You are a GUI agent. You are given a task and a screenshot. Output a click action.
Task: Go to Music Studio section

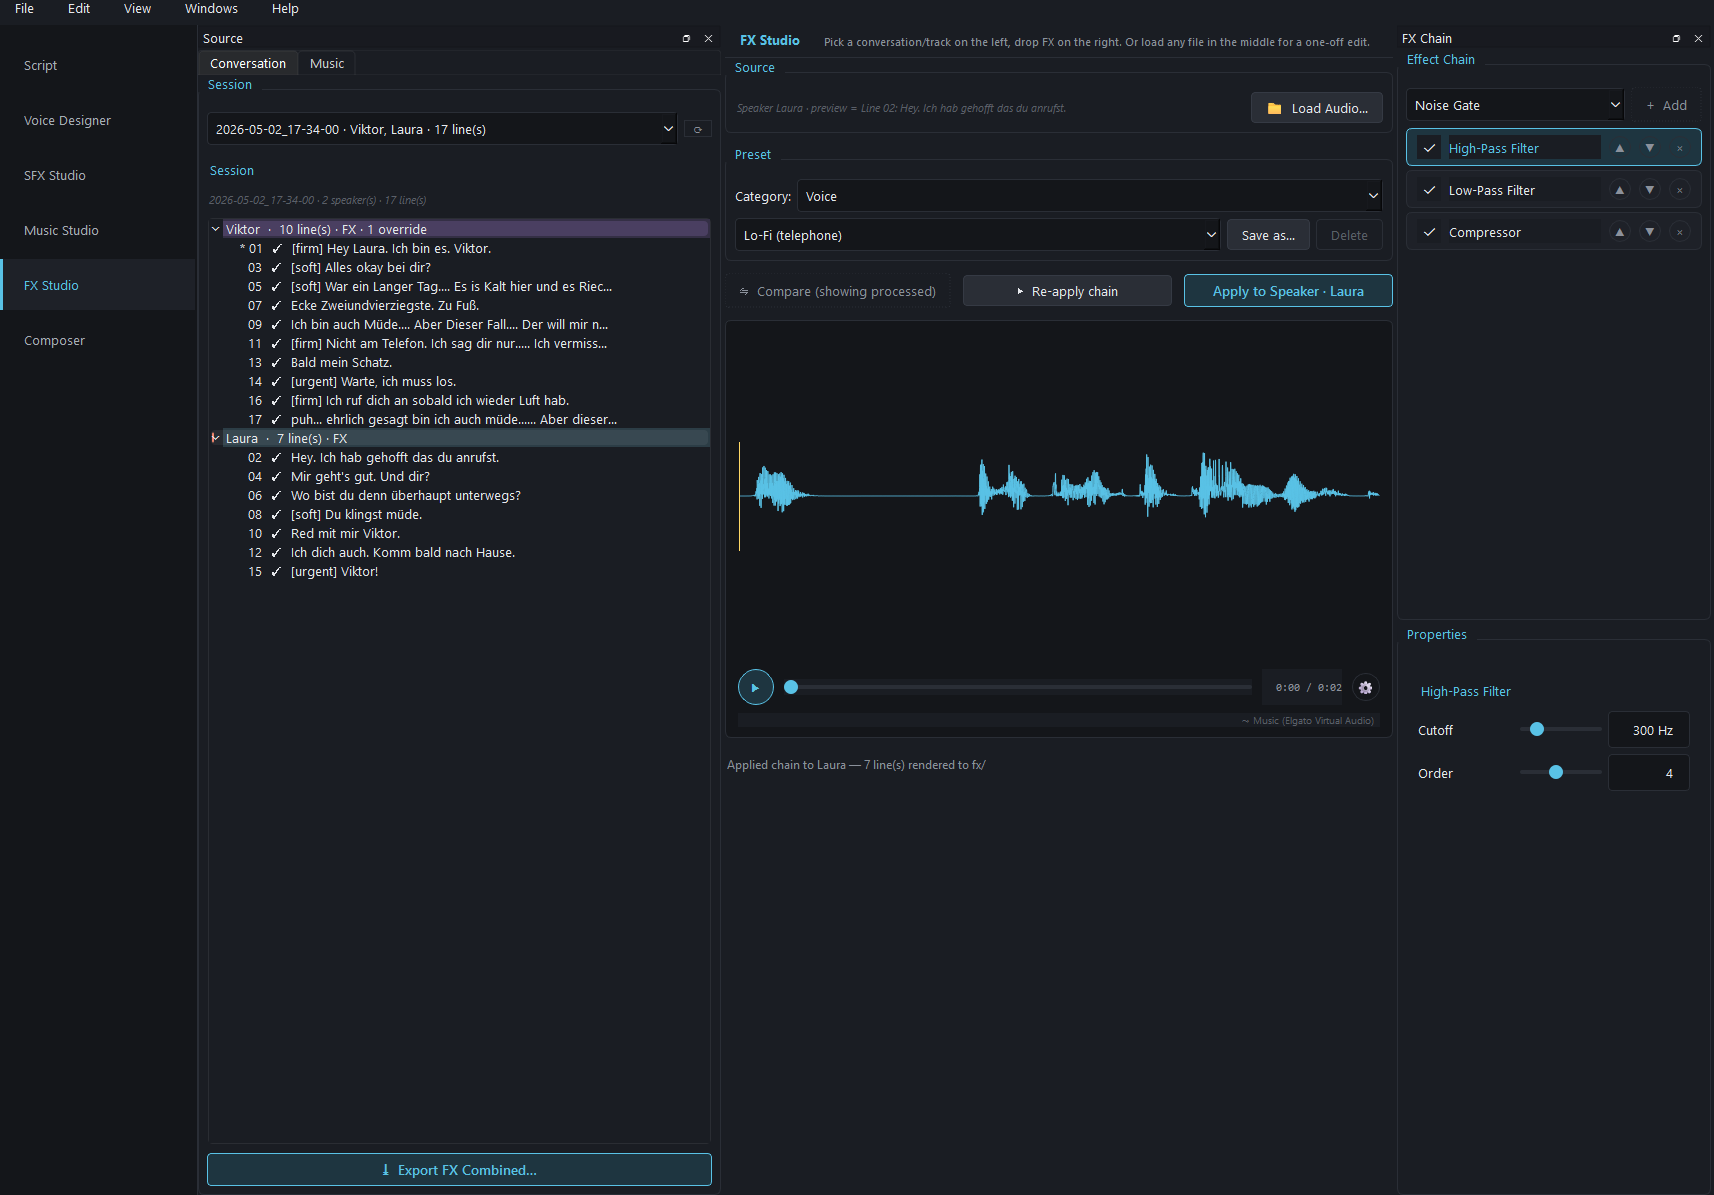click(x=97, y=230)
